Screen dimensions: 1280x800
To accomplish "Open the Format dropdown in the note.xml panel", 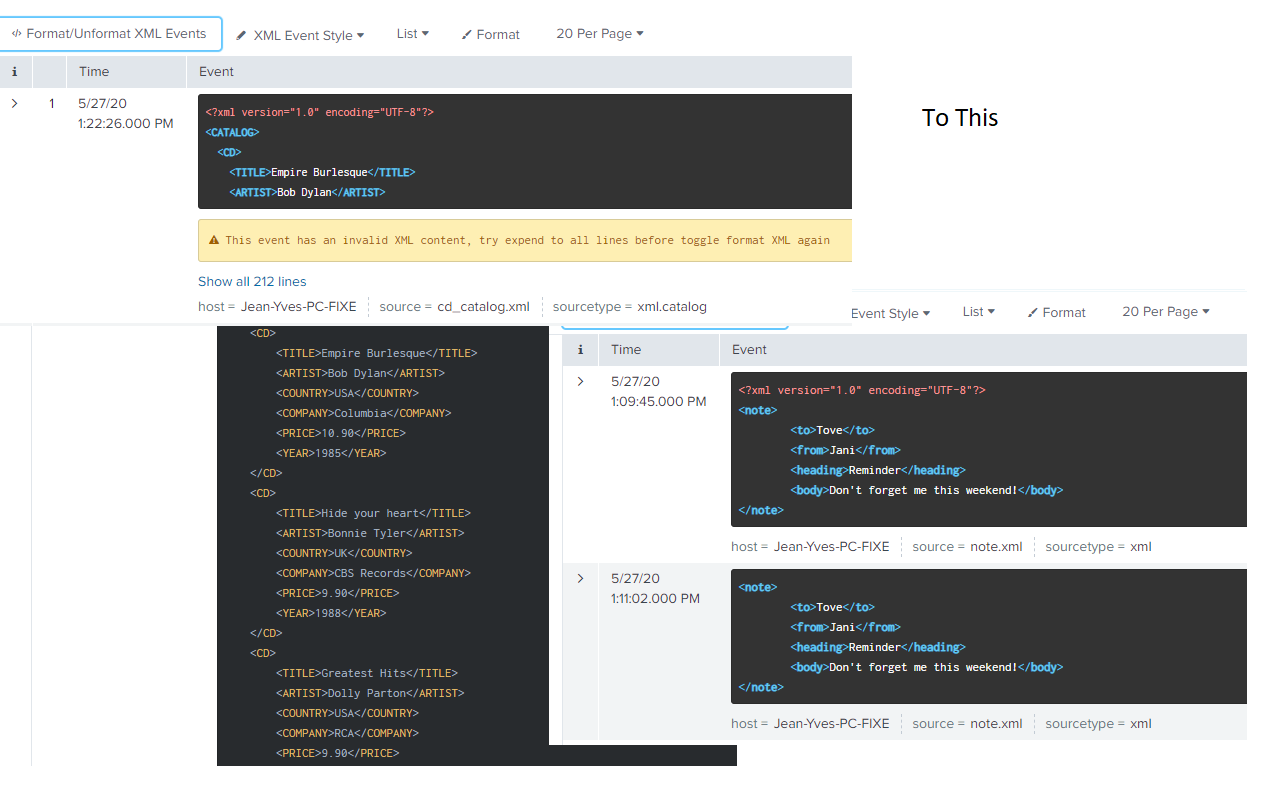I will tap(1057, 312).
